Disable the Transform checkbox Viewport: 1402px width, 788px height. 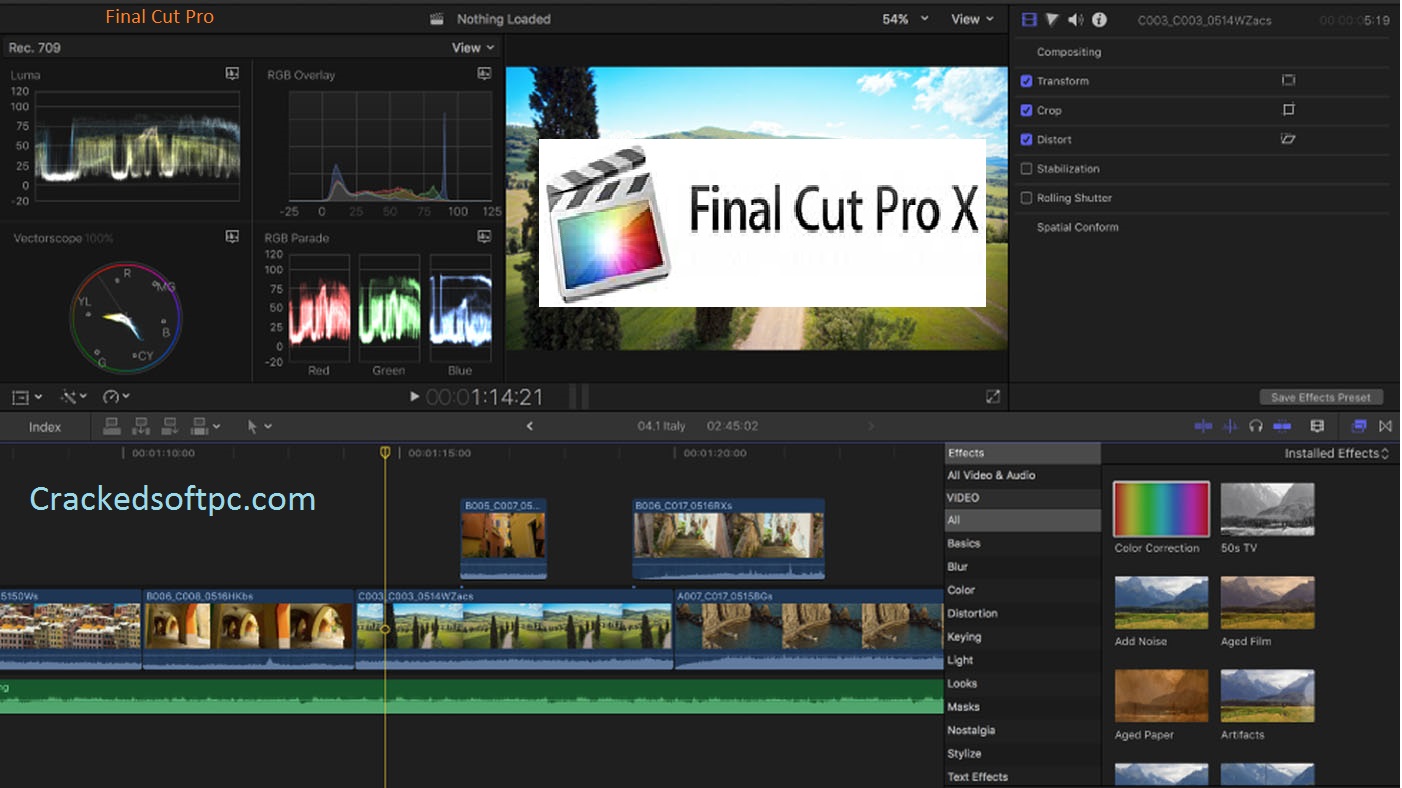point(1026,81)
